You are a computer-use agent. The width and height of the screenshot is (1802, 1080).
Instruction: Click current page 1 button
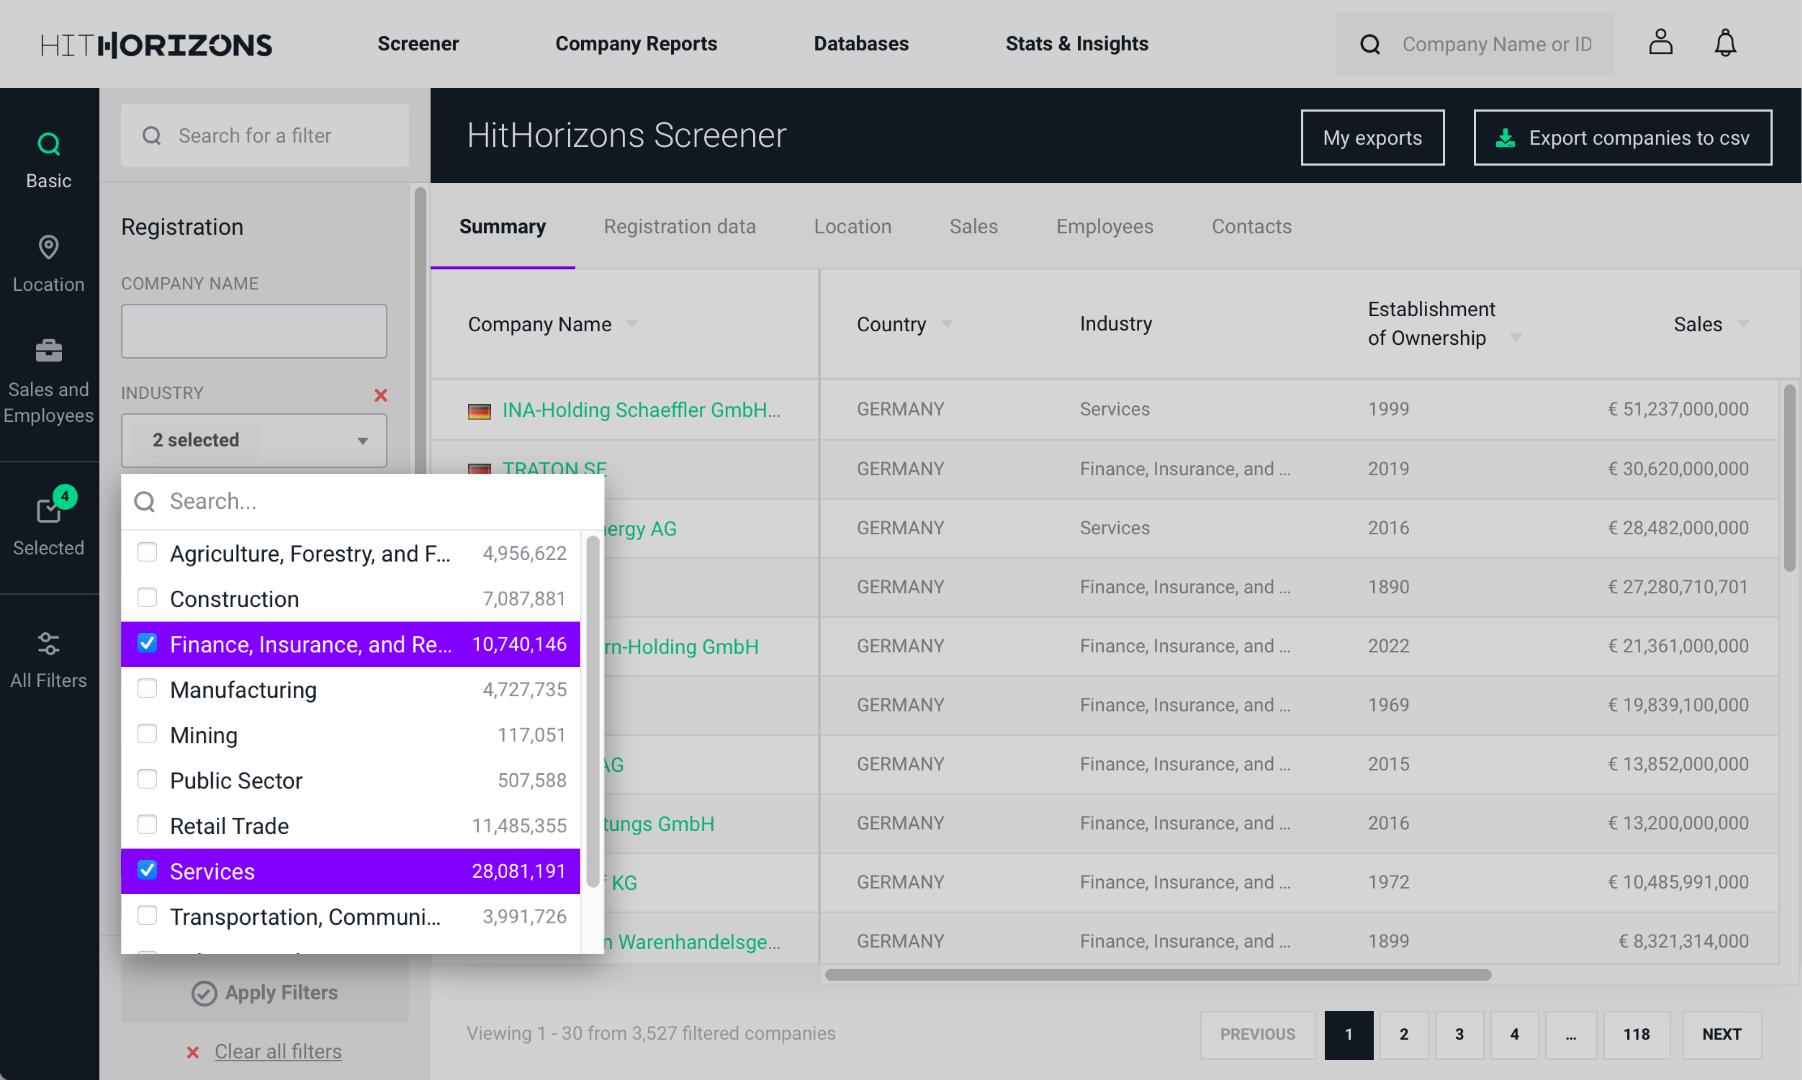tap(1349, 1035)
